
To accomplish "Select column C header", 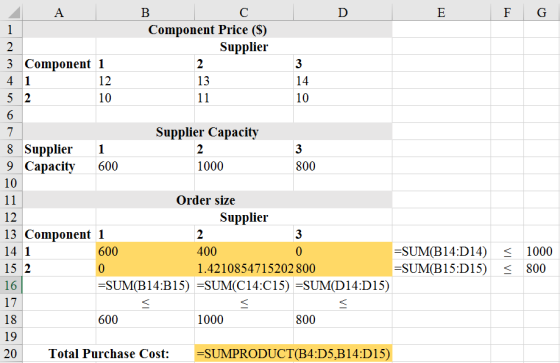I will pos(244,13).
